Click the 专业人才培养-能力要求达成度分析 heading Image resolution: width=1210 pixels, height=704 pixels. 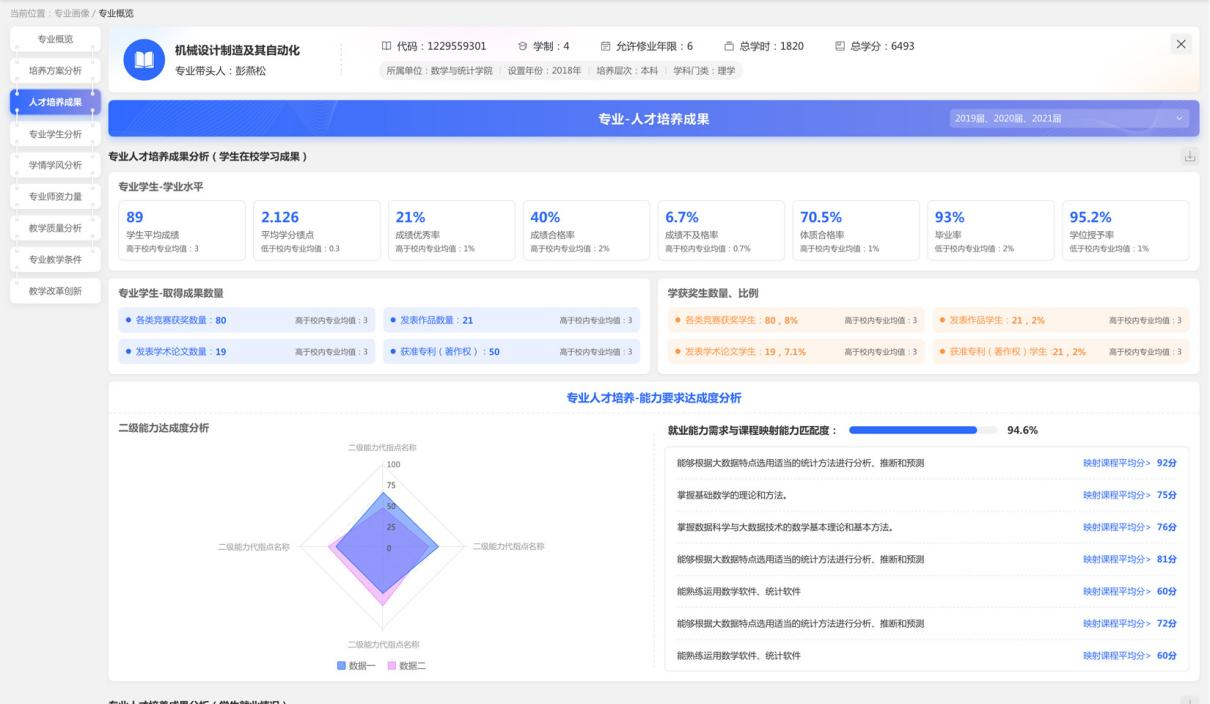pos(654,398)
